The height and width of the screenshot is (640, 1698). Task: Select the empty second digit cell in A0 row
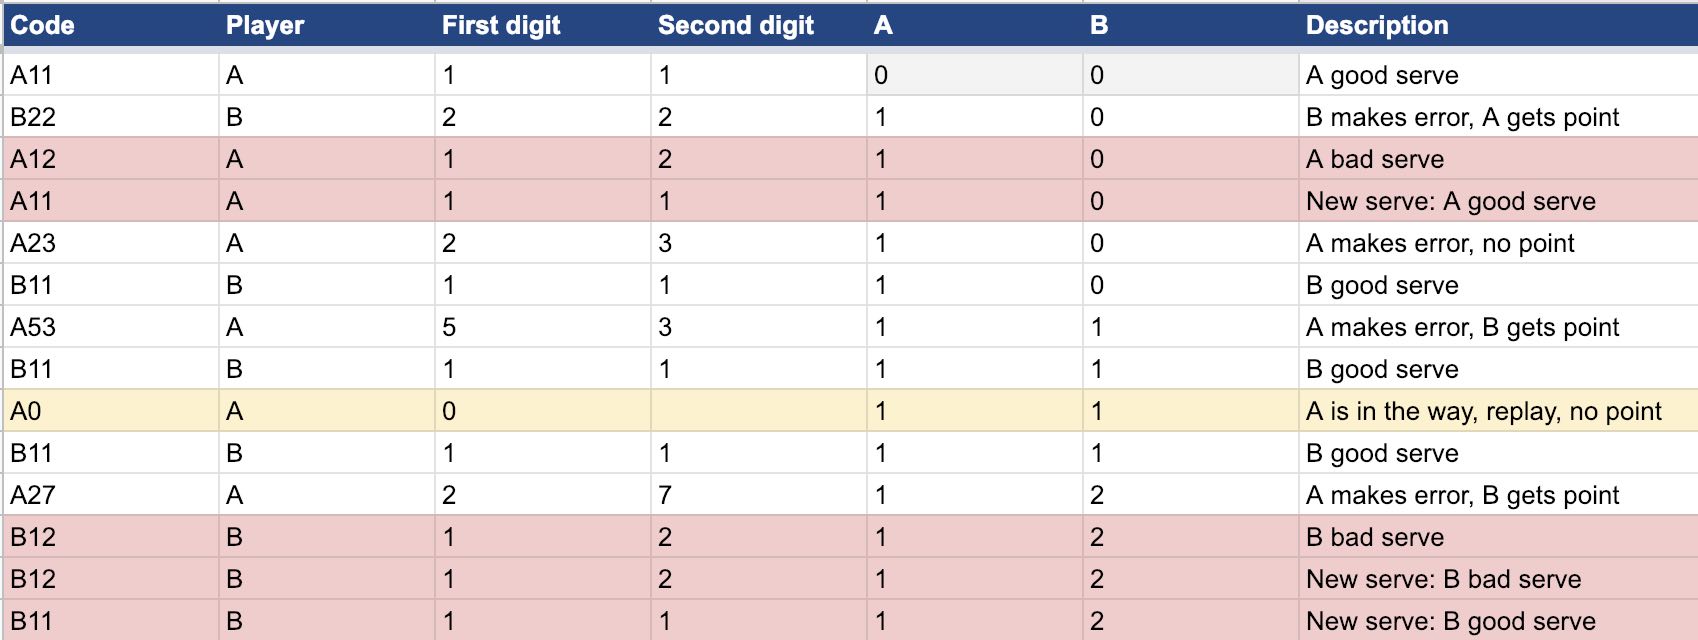[759, 411]
